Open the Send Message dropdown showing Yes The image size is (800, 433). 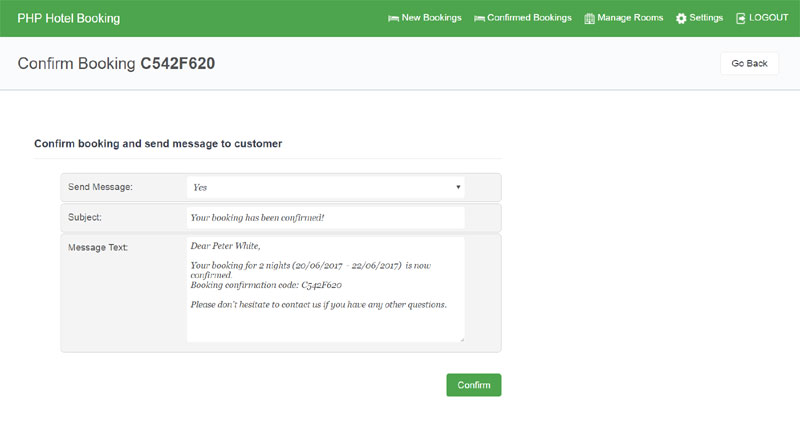[x=320, y=187]
